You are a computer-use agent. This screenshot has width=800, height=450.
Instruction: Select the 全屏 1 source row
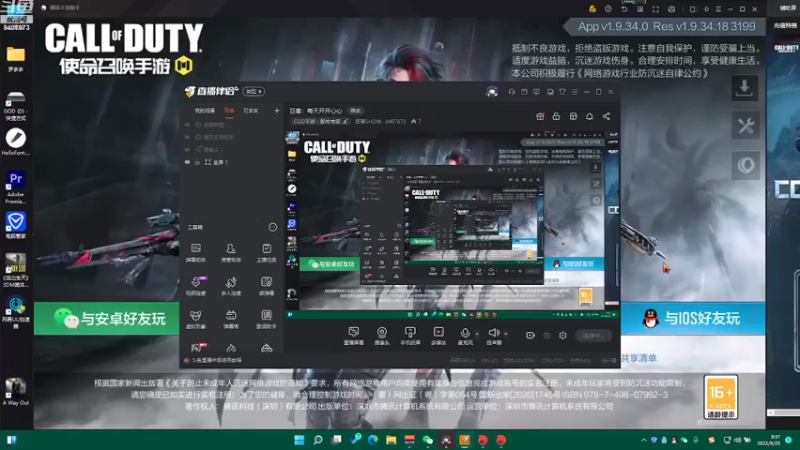tap(232, 162)
